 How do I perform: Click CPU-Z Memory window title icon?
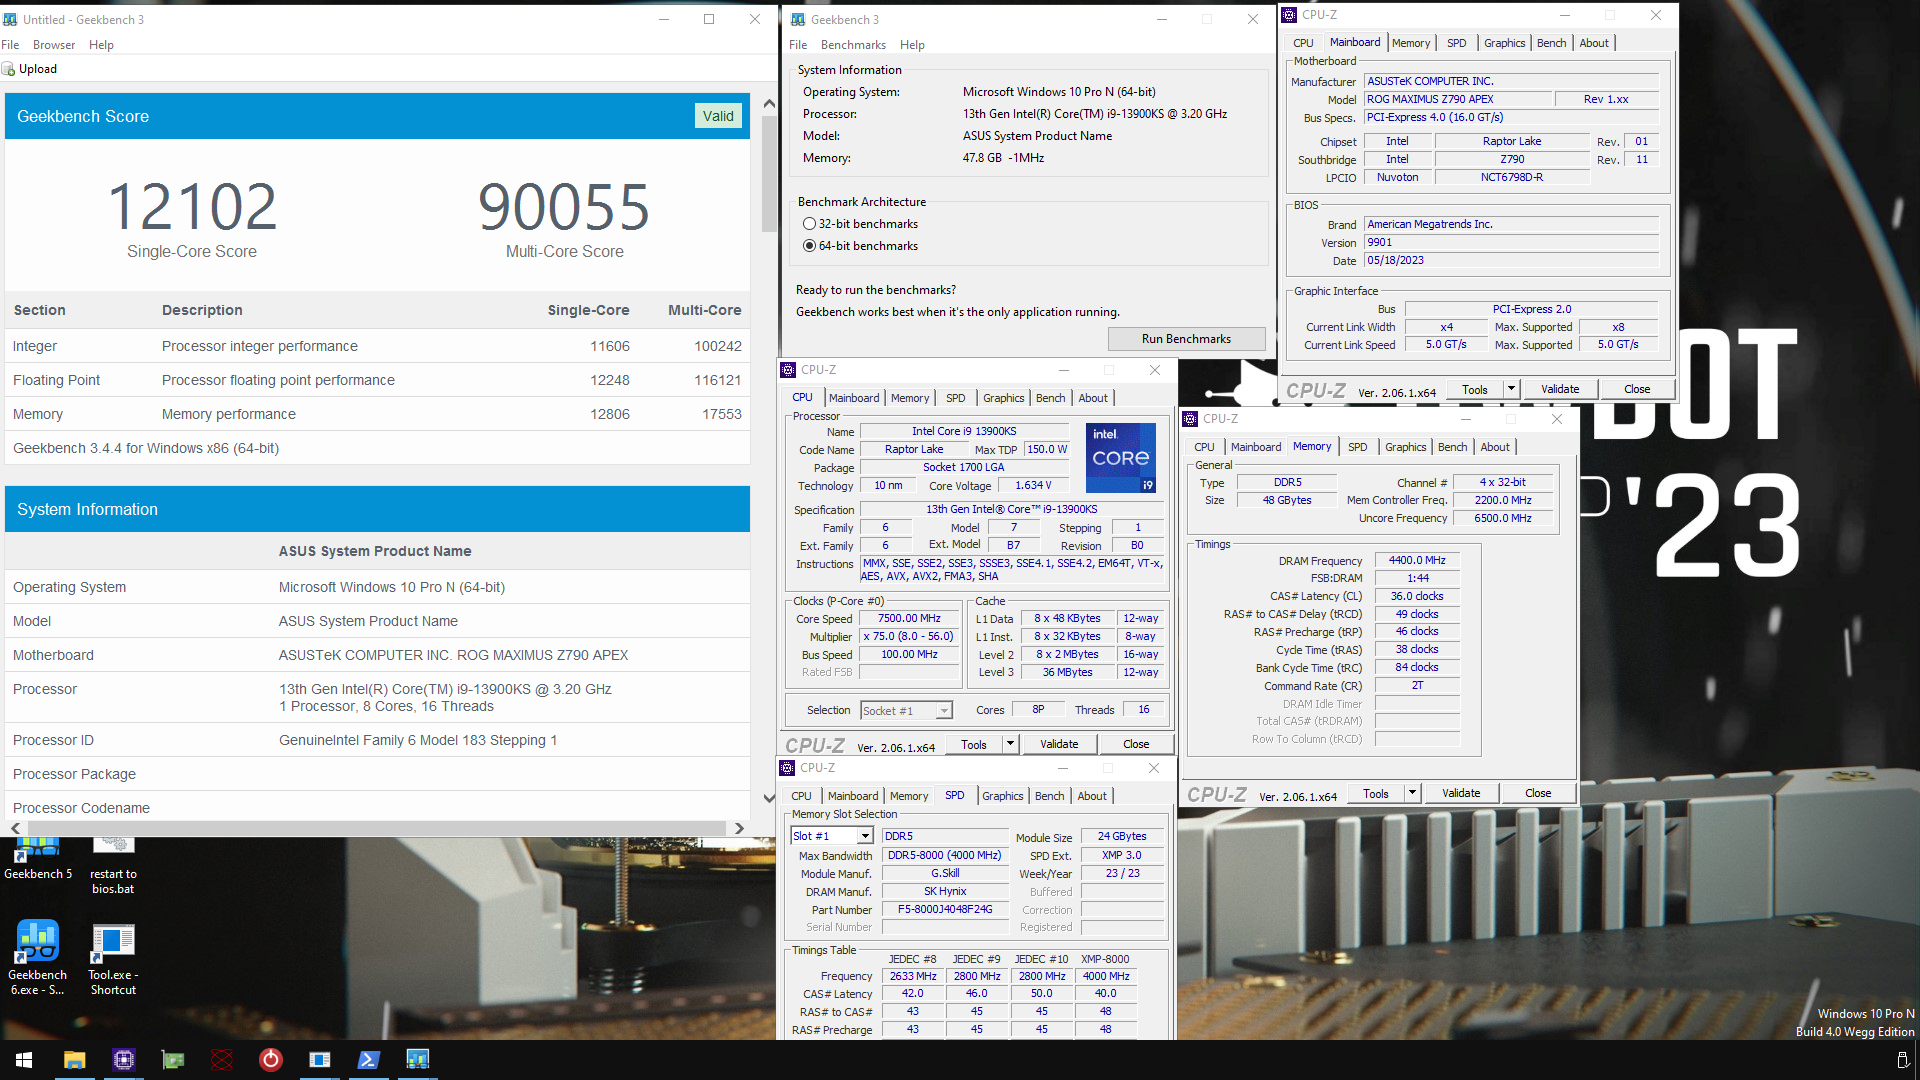click(1191, 419)
